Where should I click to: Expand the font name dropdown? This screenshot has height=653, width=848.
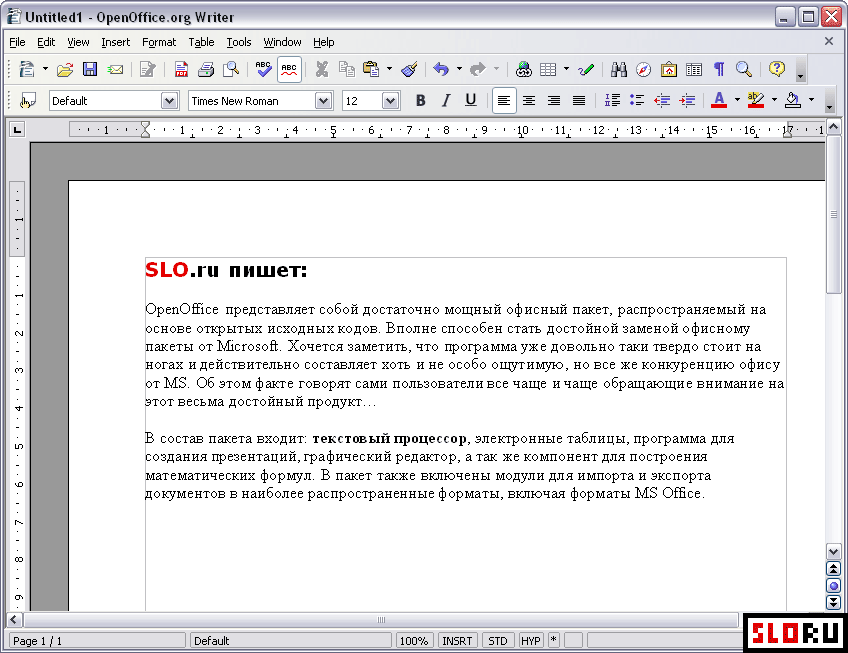click(323, 100)
